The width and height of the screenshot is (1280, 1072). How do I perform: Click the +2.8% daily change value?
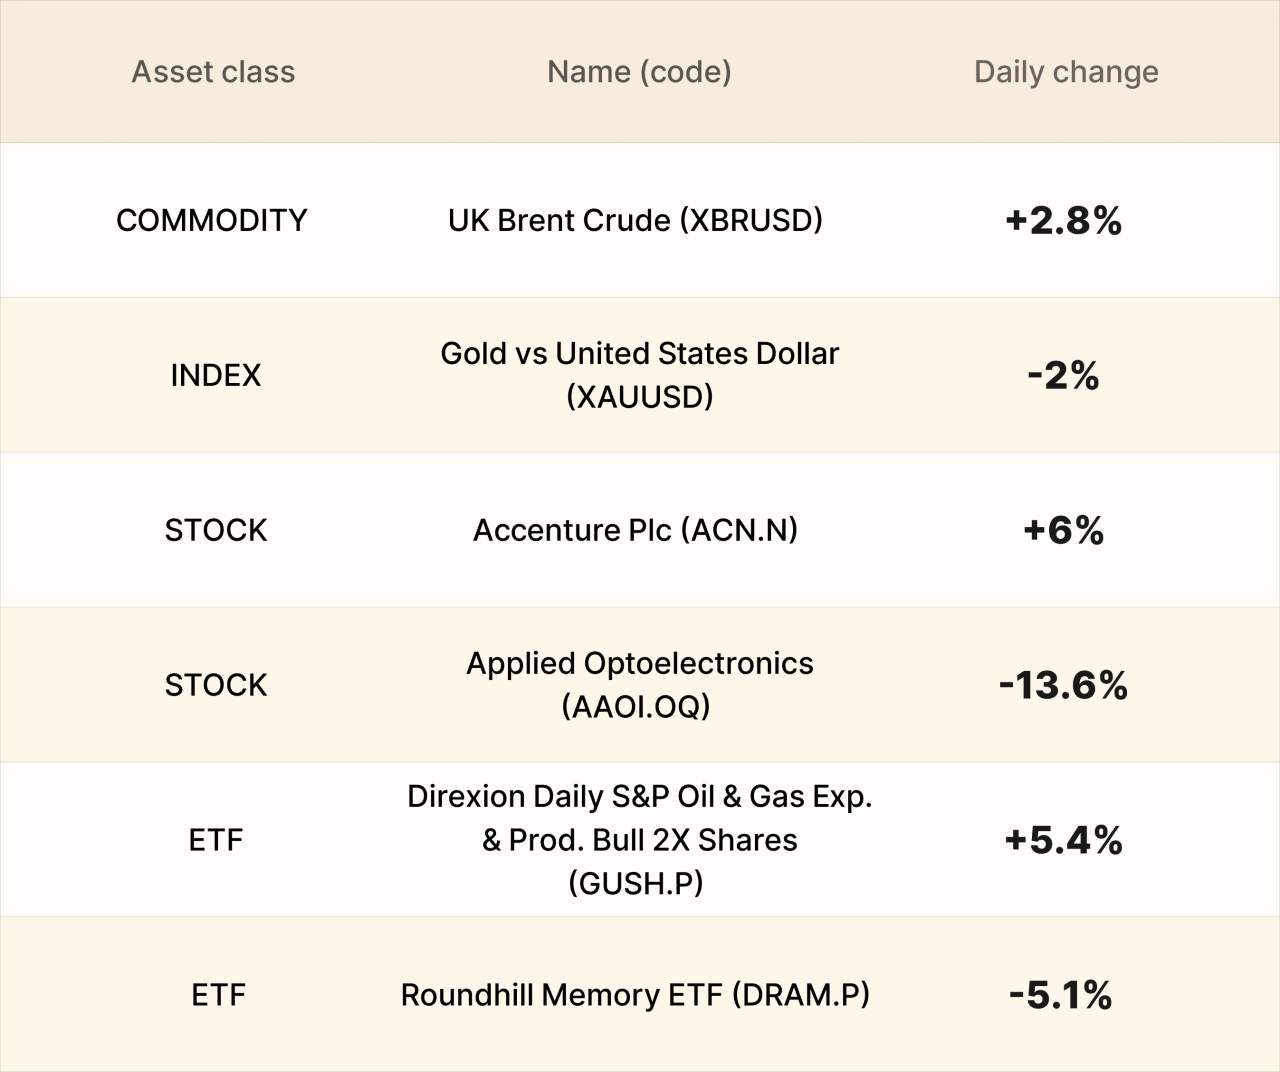[1064, 221]
